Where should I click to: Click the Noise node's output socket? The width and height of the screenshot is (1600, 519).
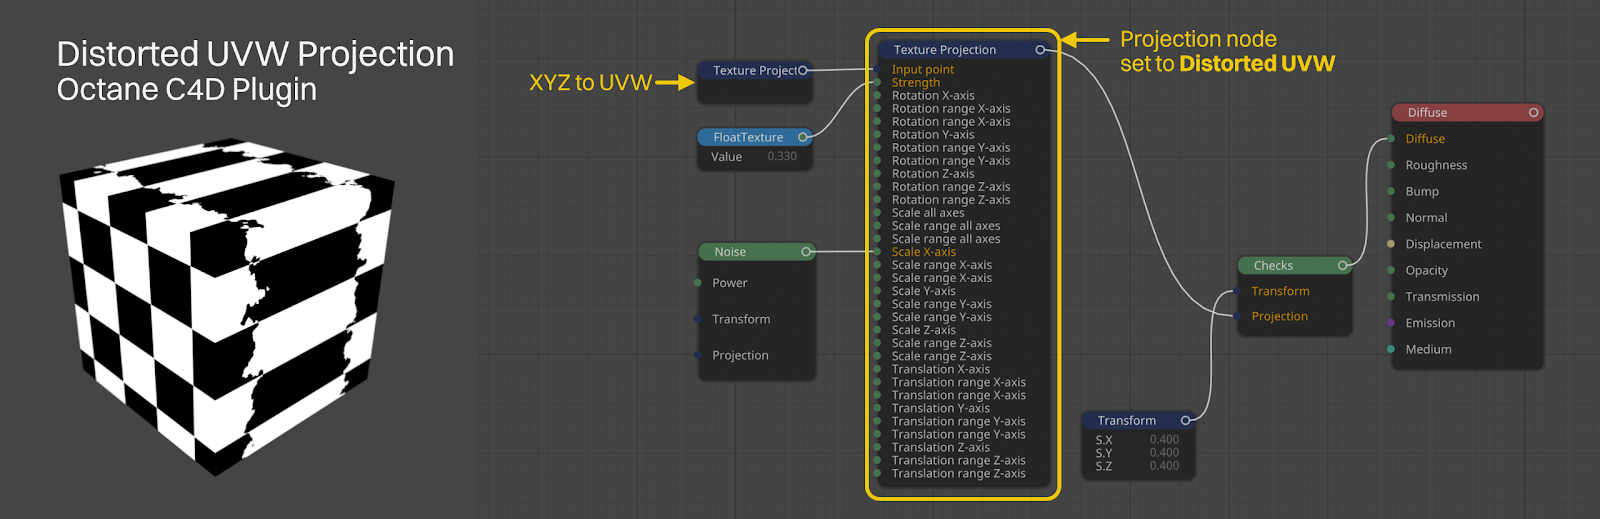click(x=806, y=252)
